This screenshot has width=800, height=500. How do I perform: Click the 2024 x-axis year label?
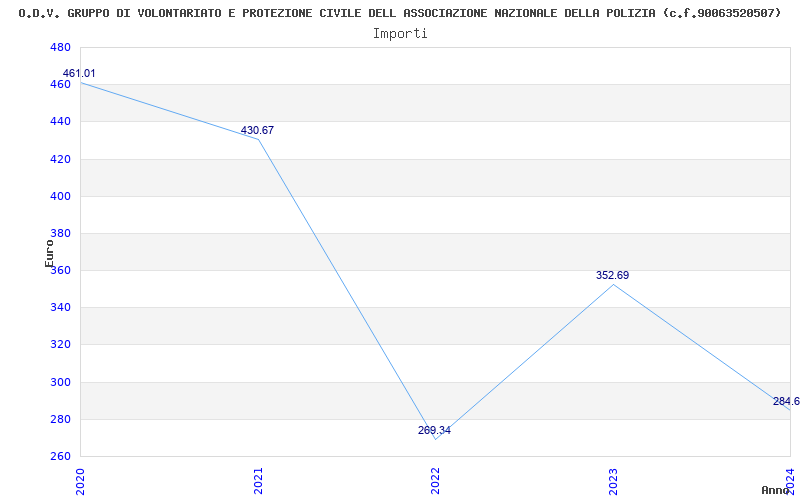[790, 480]
